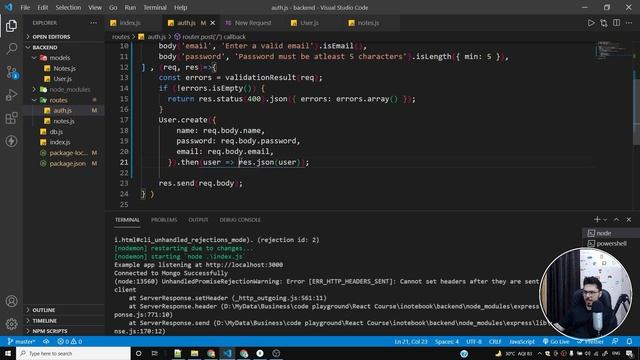
Task: Create a new terminal with plus icon
Action: click(597, 220)
